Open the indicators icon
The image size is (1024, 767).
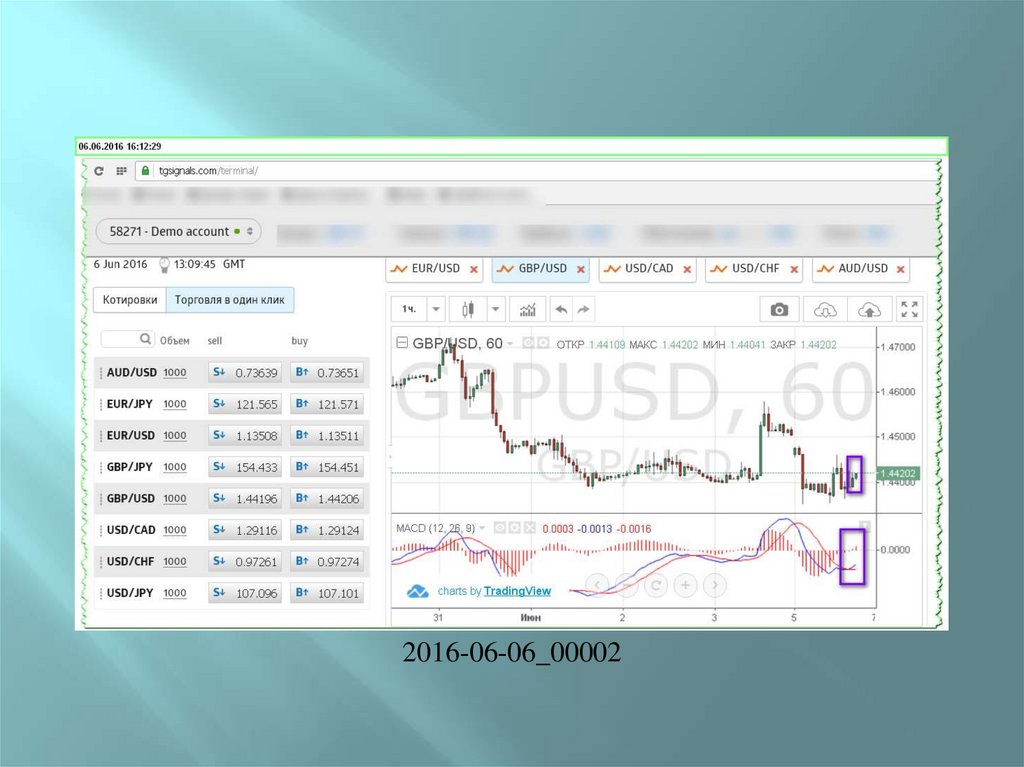(x=528, y=309)
